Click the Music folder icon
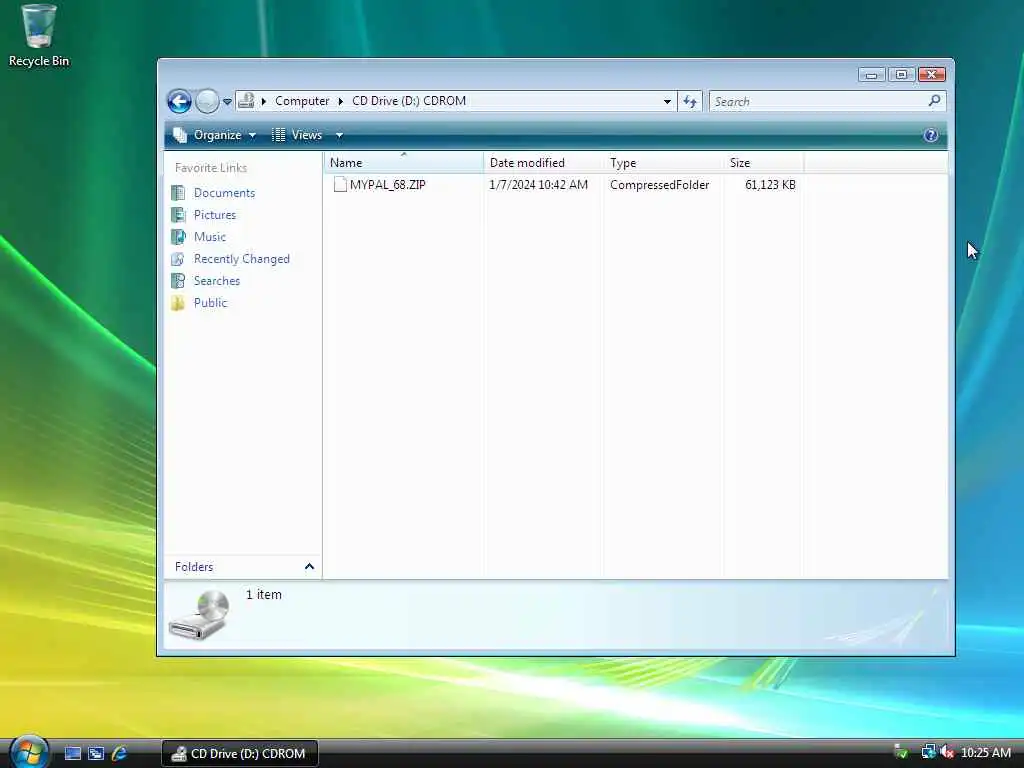The image size is (1024, 768). 178,237
